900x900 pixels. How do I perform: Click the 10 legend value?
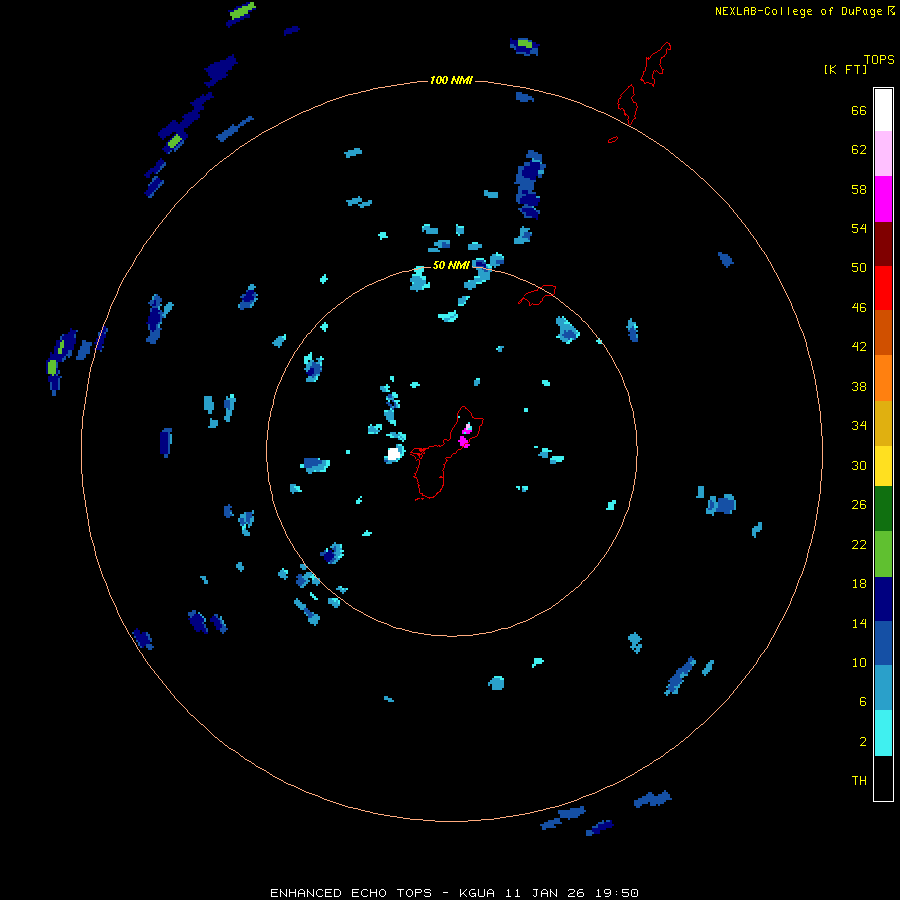pos(859,663)
